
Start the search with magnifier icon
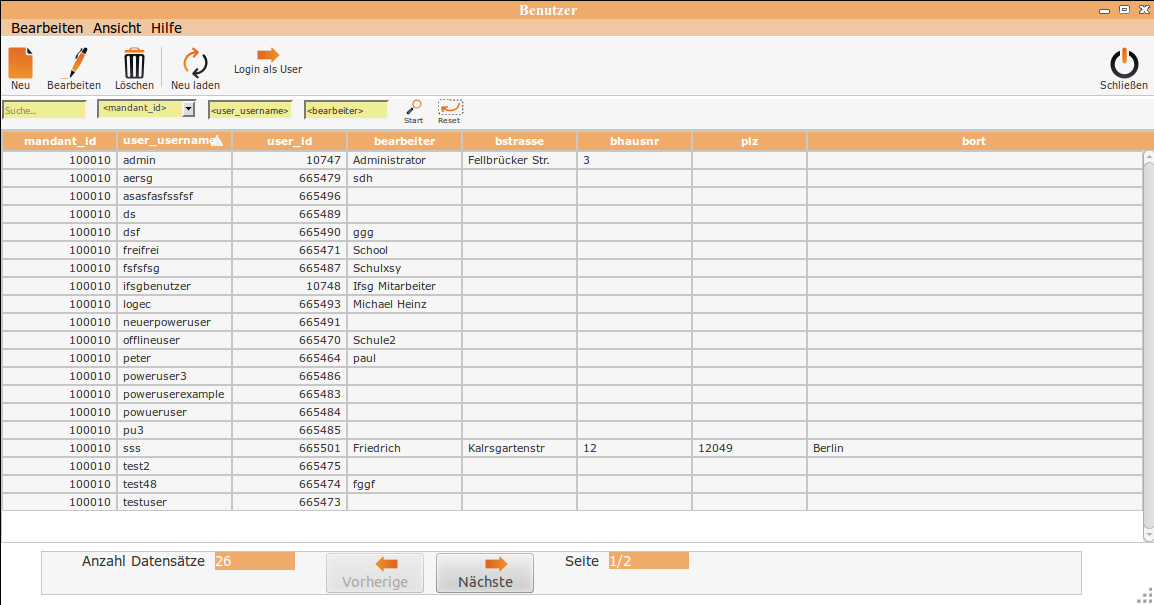point(413,106)
